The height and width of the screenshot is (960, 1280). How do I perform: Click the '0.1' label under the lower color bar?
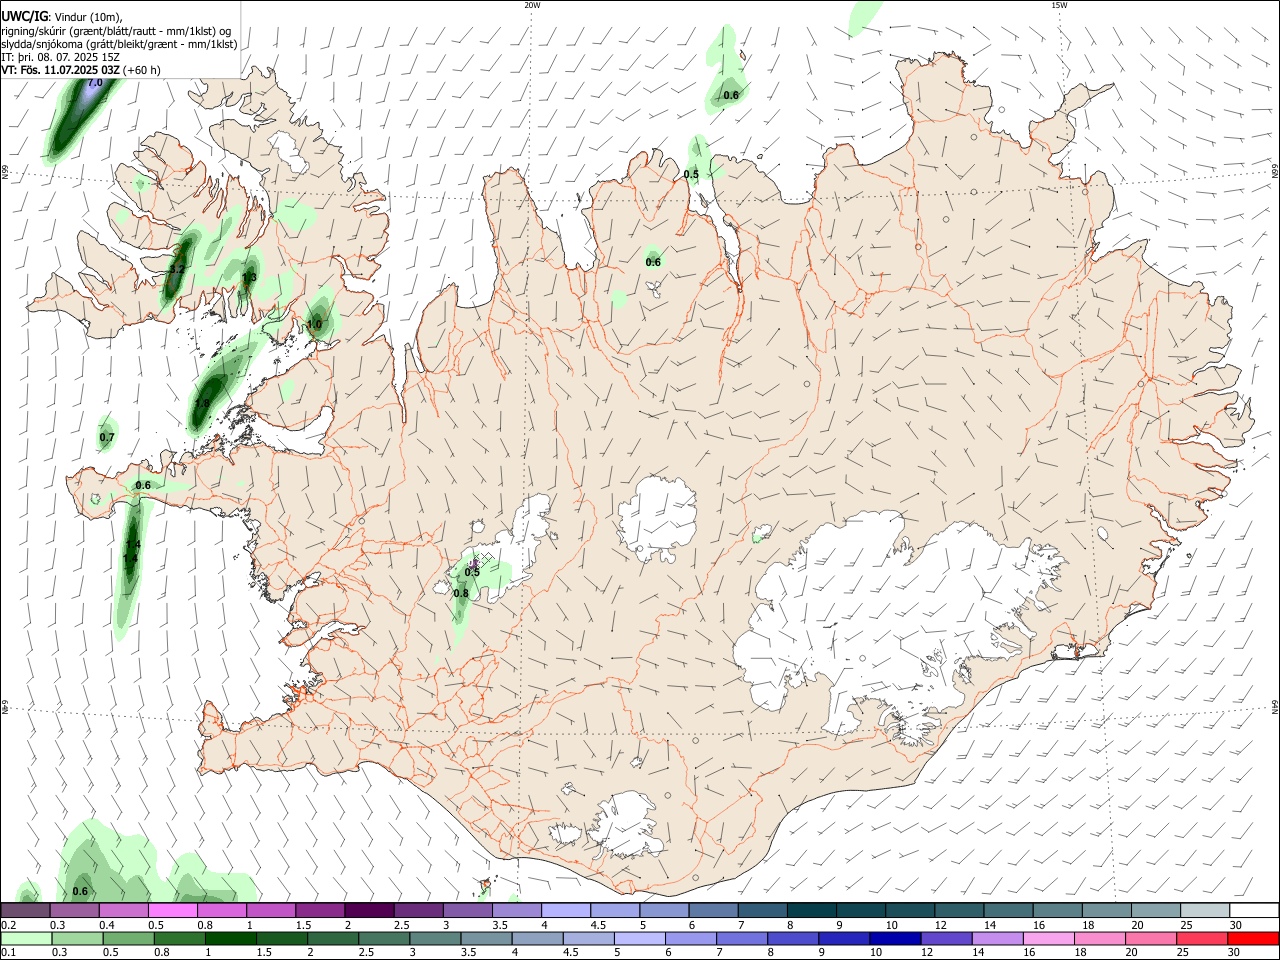pyautogui.click(x=7, y=953)
